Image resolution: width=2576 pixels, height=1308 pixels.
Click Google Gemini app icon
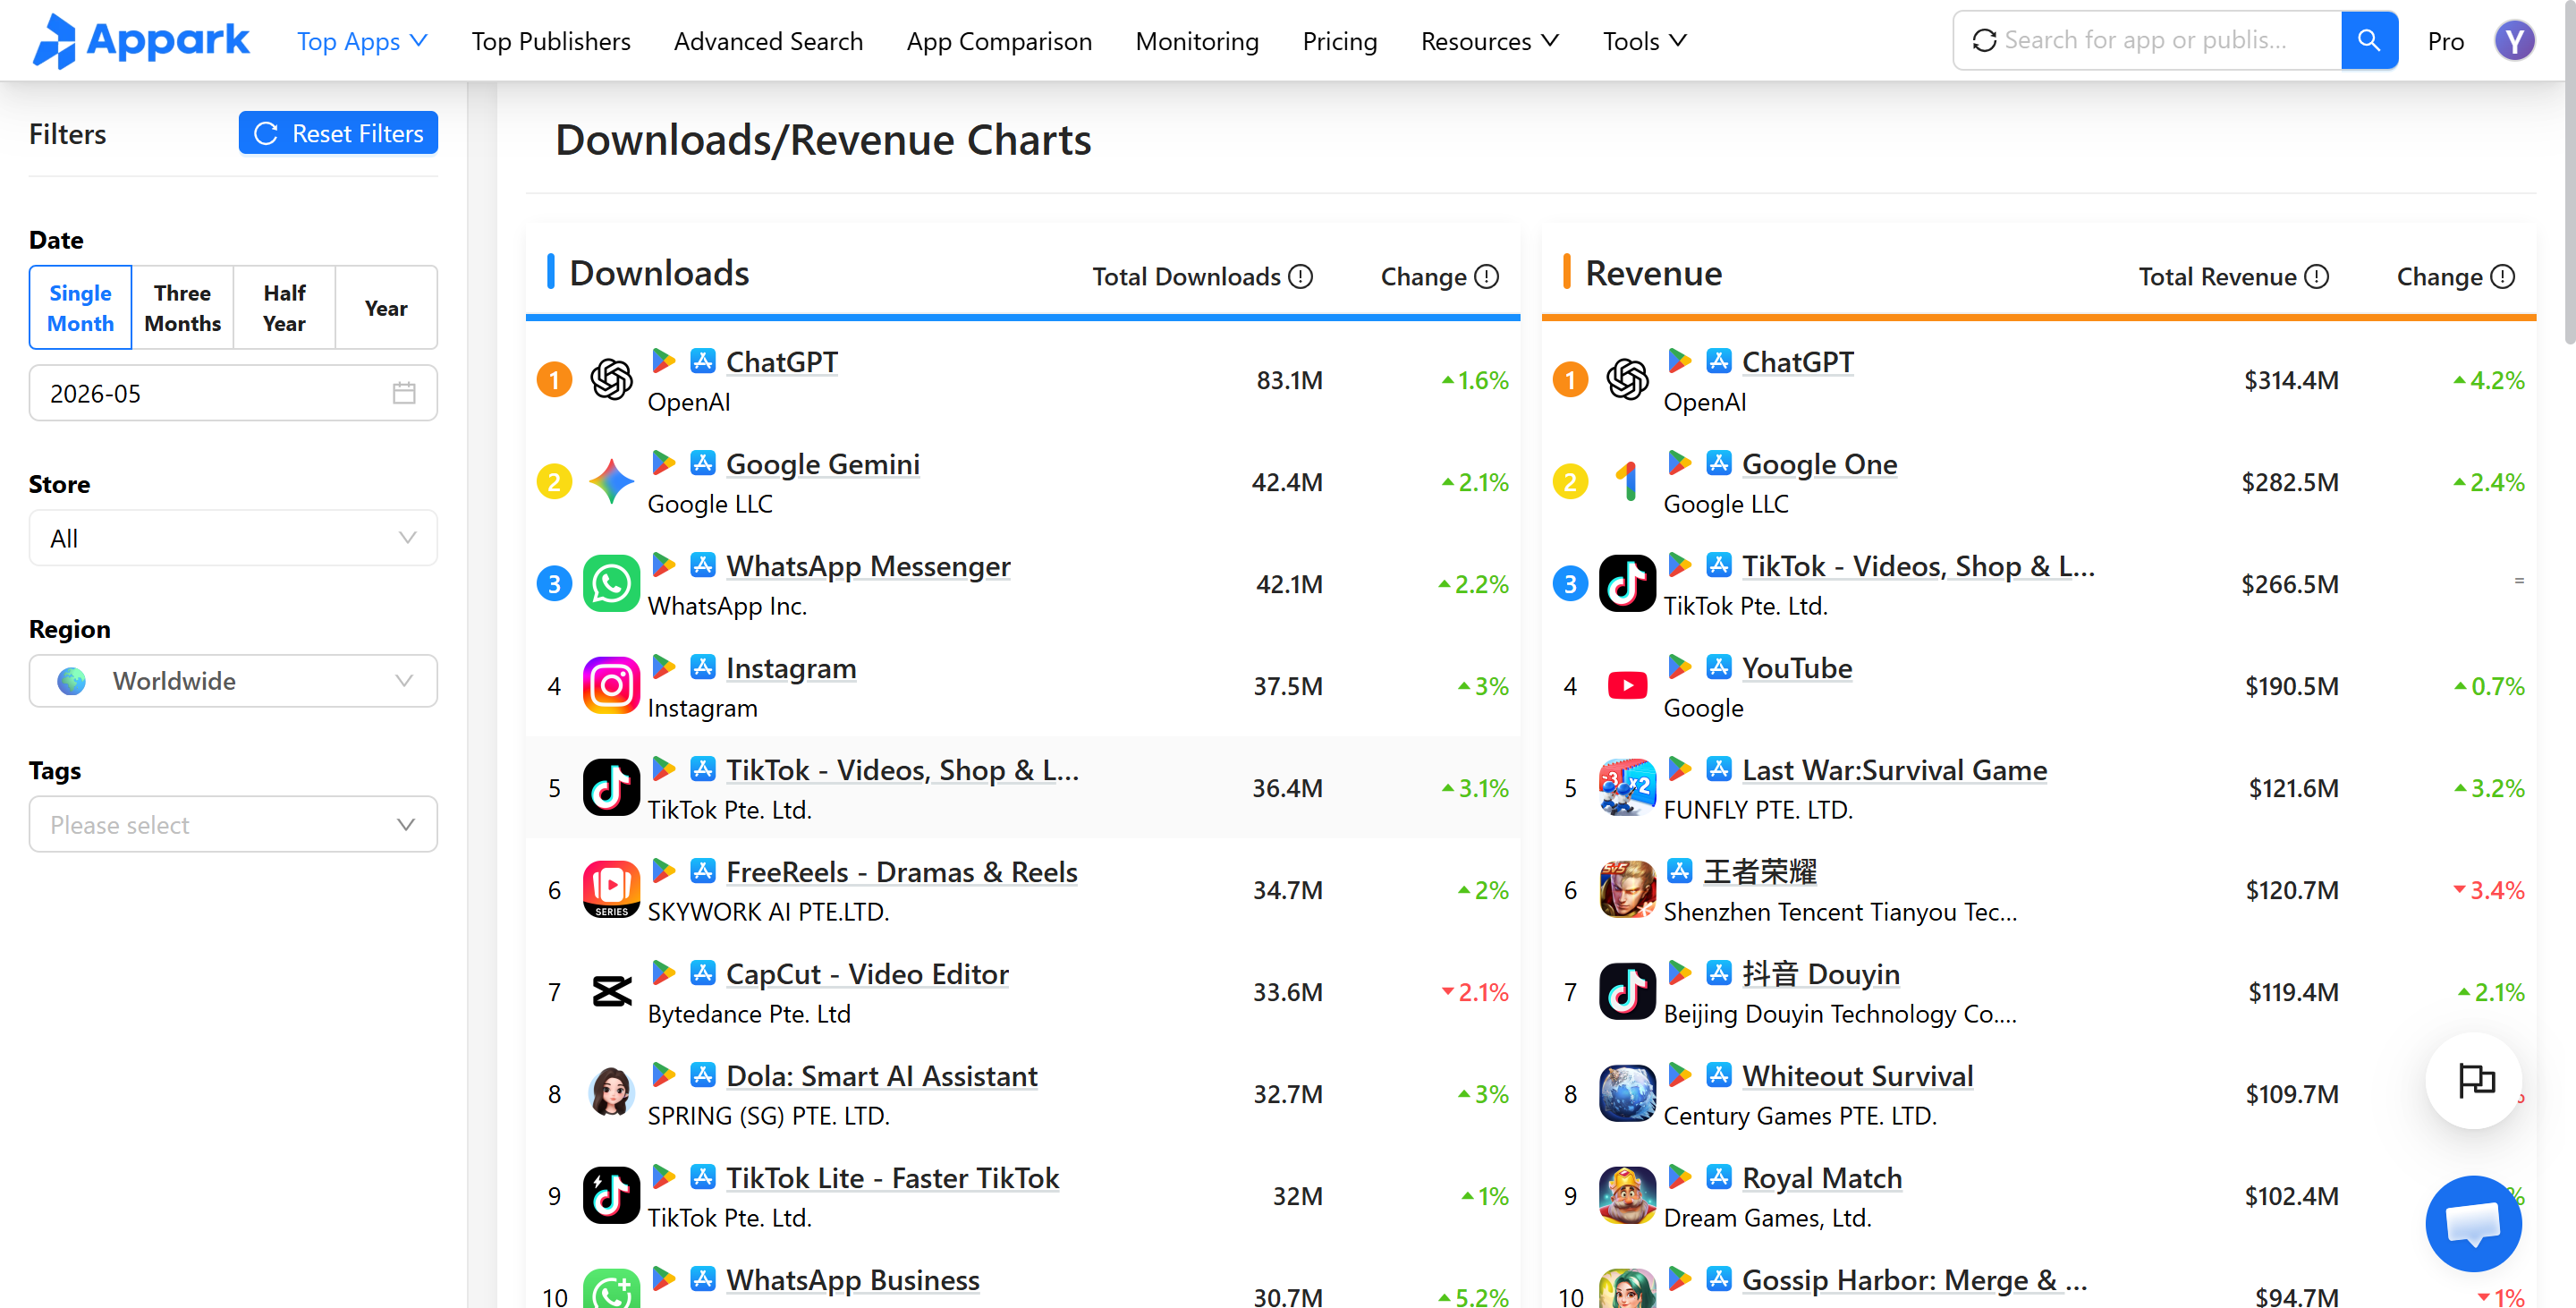tap(611, 482)
